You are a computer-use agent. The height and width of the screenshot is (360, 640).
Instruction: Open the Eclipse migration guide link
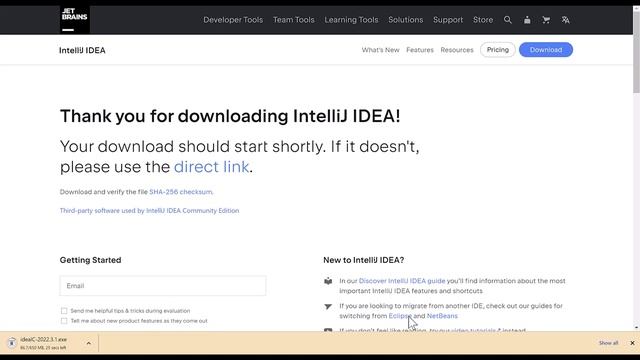tap(400, 316)
